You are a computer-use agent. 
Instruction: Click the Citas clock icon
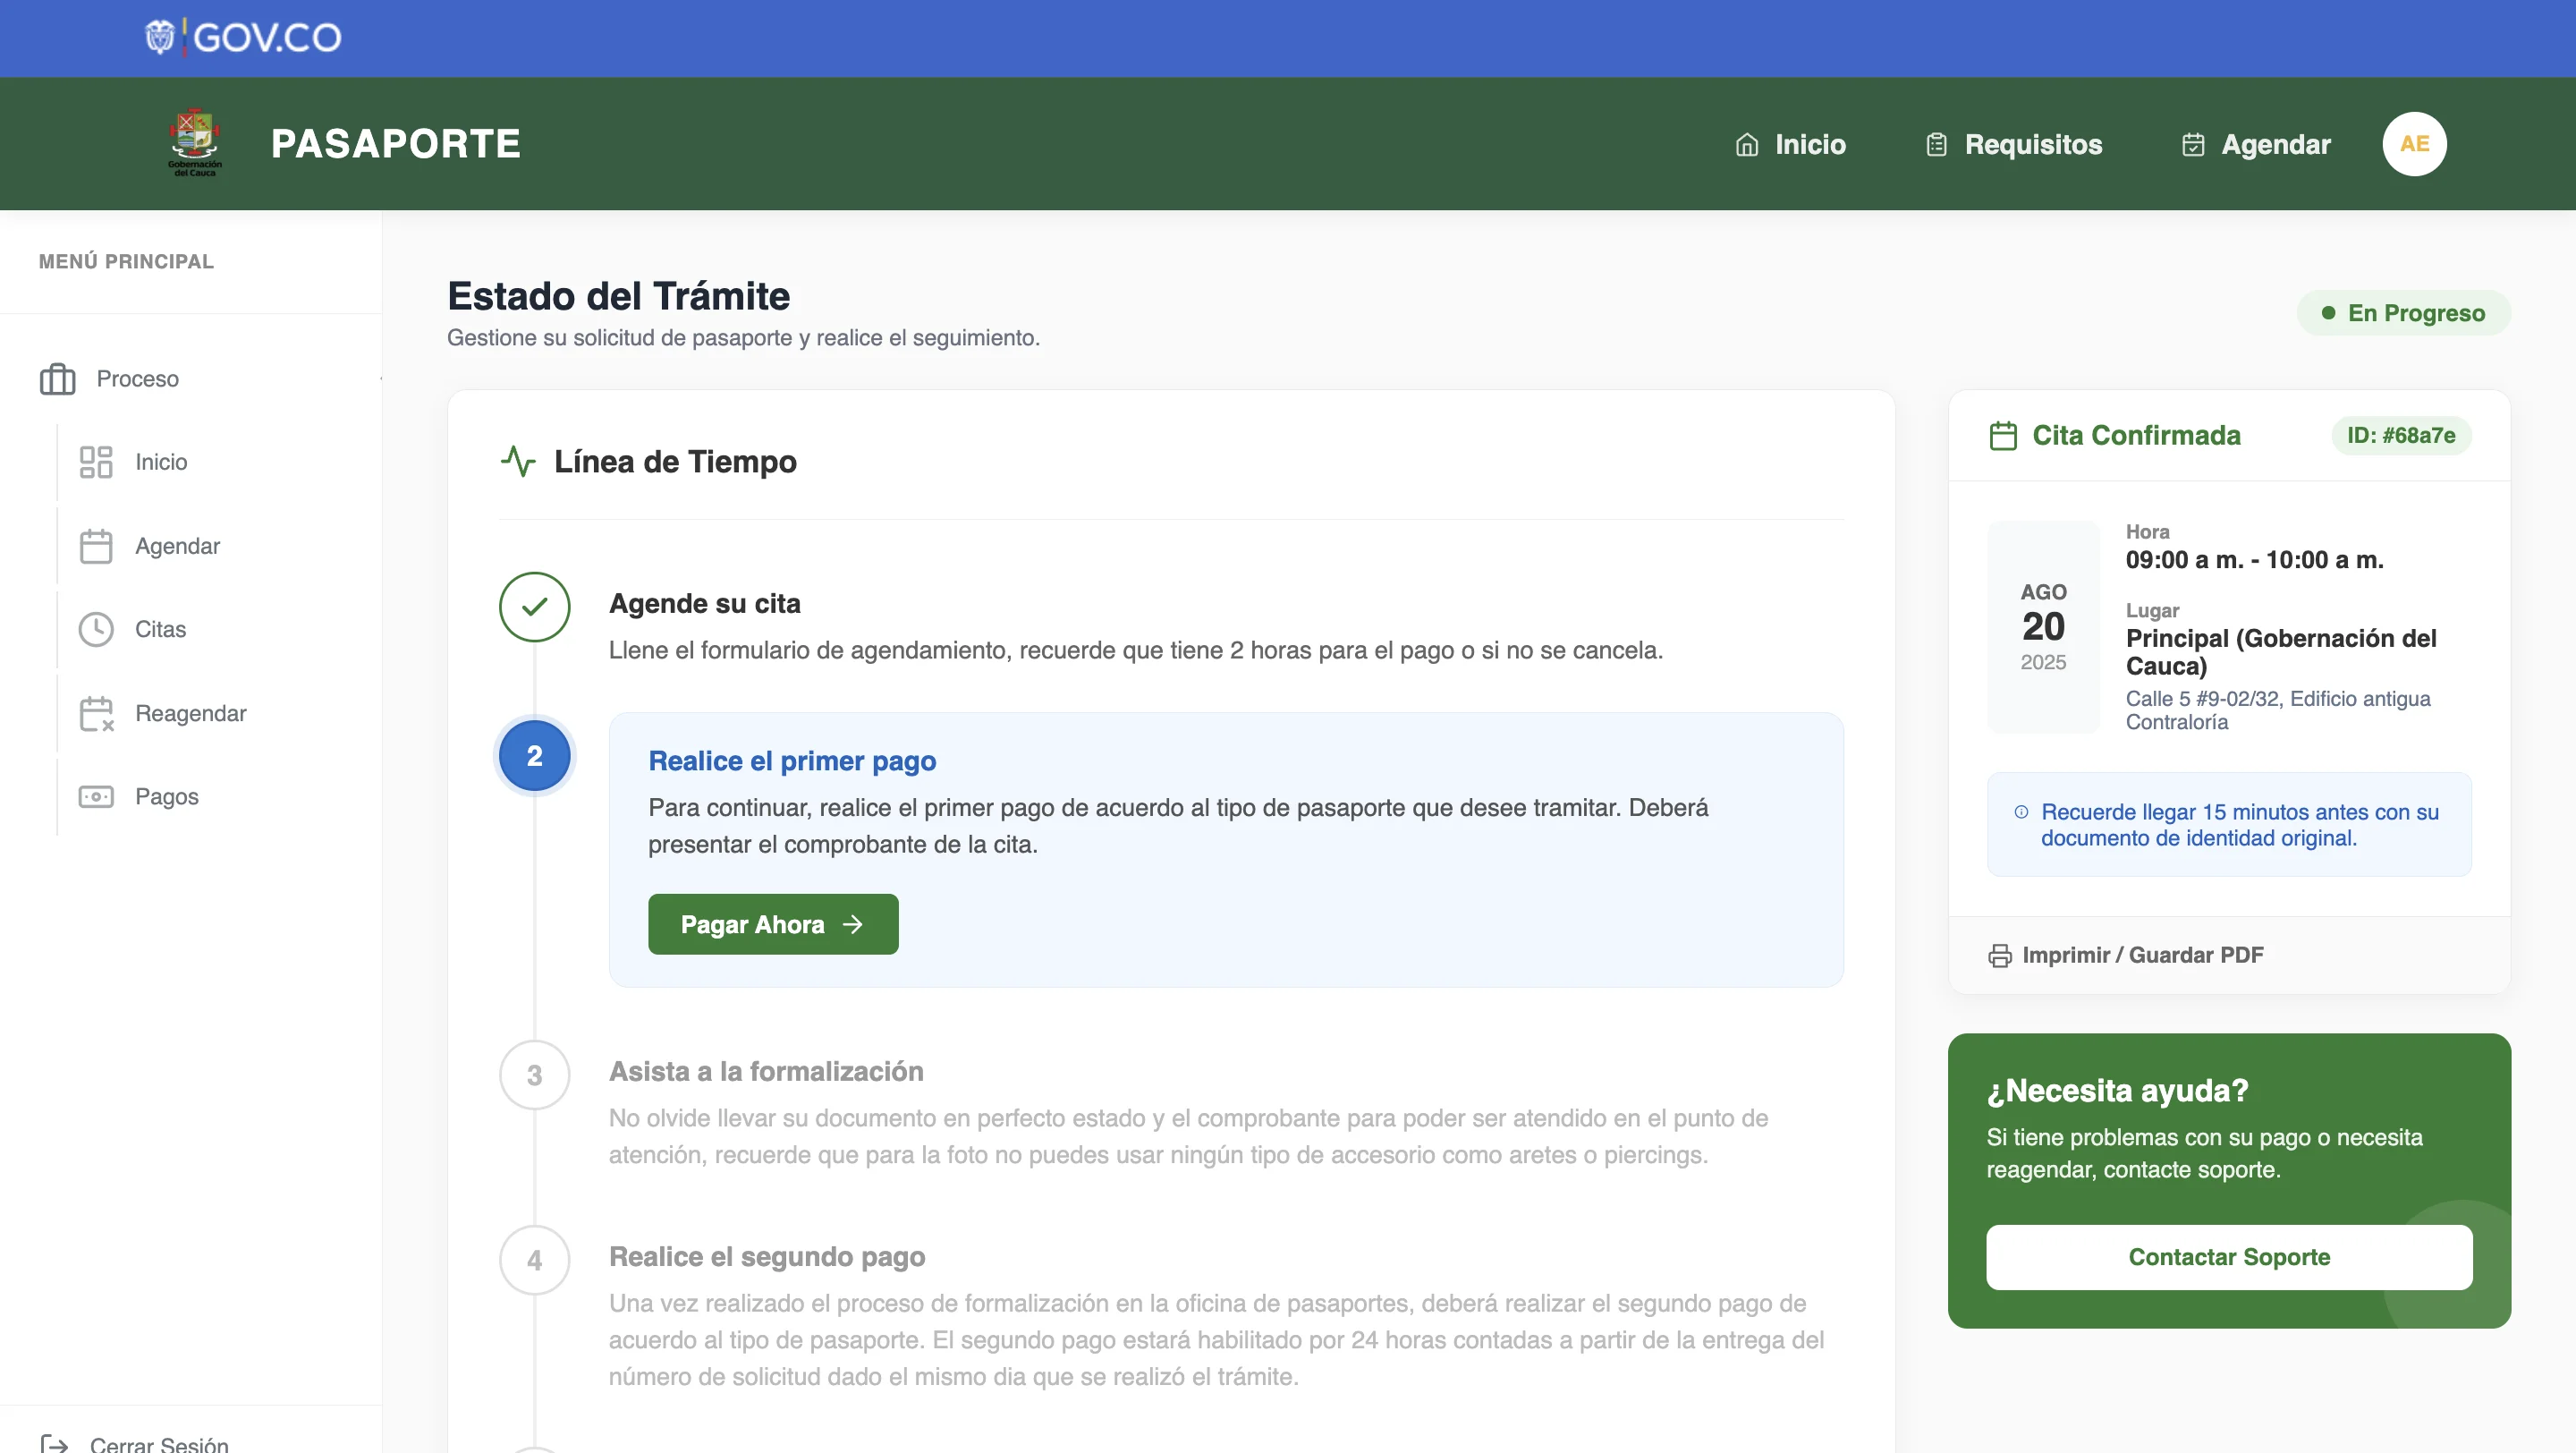[96, 629]
